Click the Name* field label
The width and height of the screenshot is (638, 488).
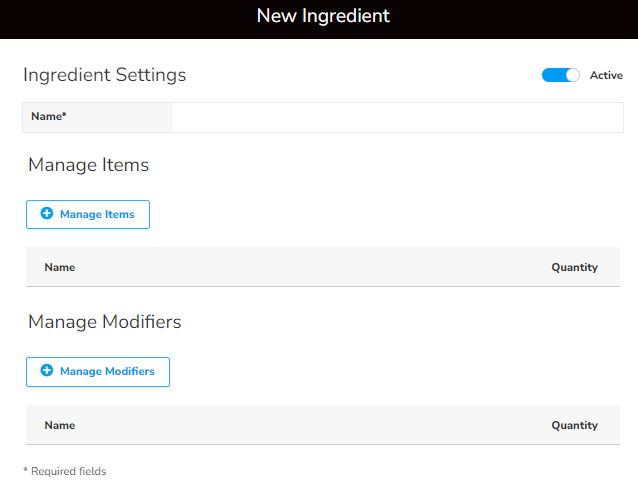click(49, 117)
